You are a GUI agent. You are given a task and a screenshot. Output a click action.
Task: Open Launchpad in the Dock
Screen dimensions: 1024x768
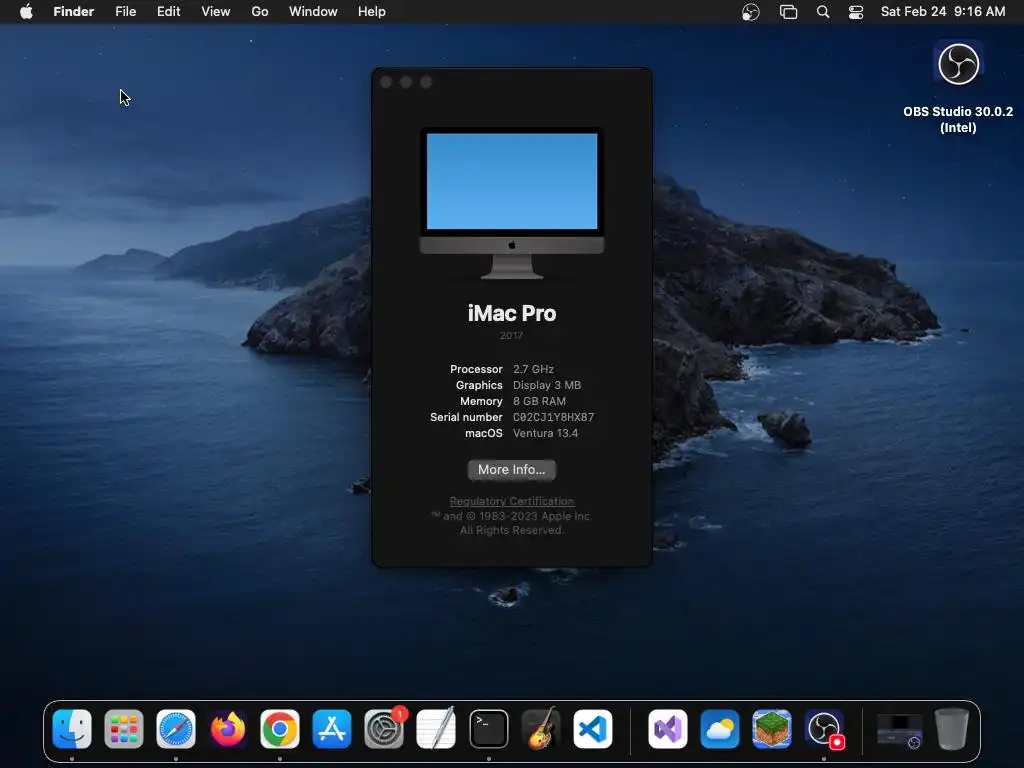coord(123,729)
